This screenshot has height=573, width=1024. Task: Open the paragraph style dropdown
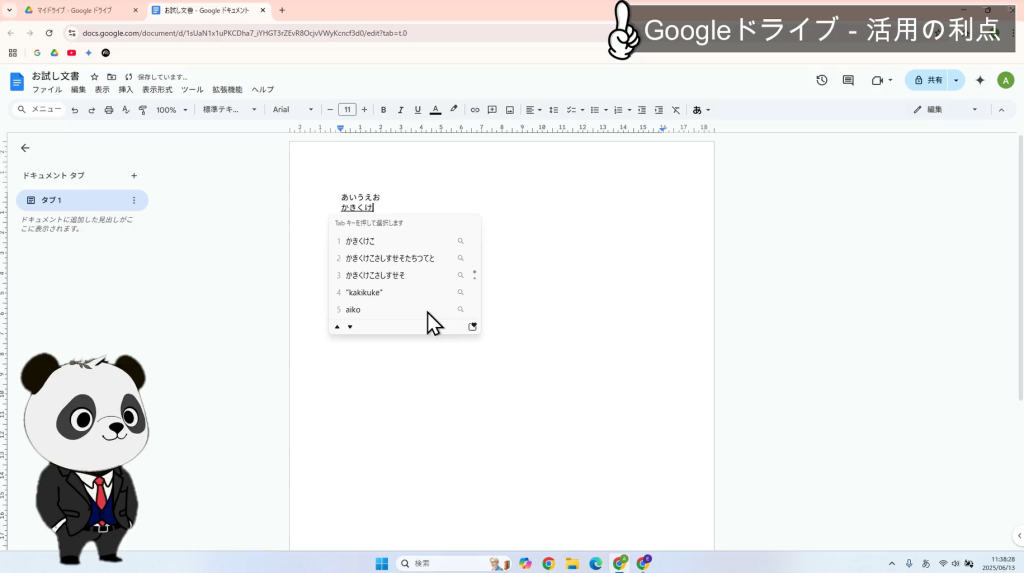[229, 110]
